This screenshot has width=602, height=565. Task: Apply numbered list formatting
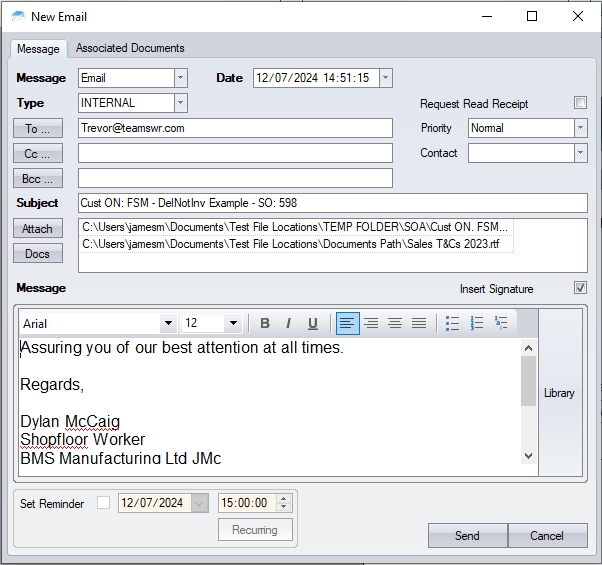(x=477, y=323)
